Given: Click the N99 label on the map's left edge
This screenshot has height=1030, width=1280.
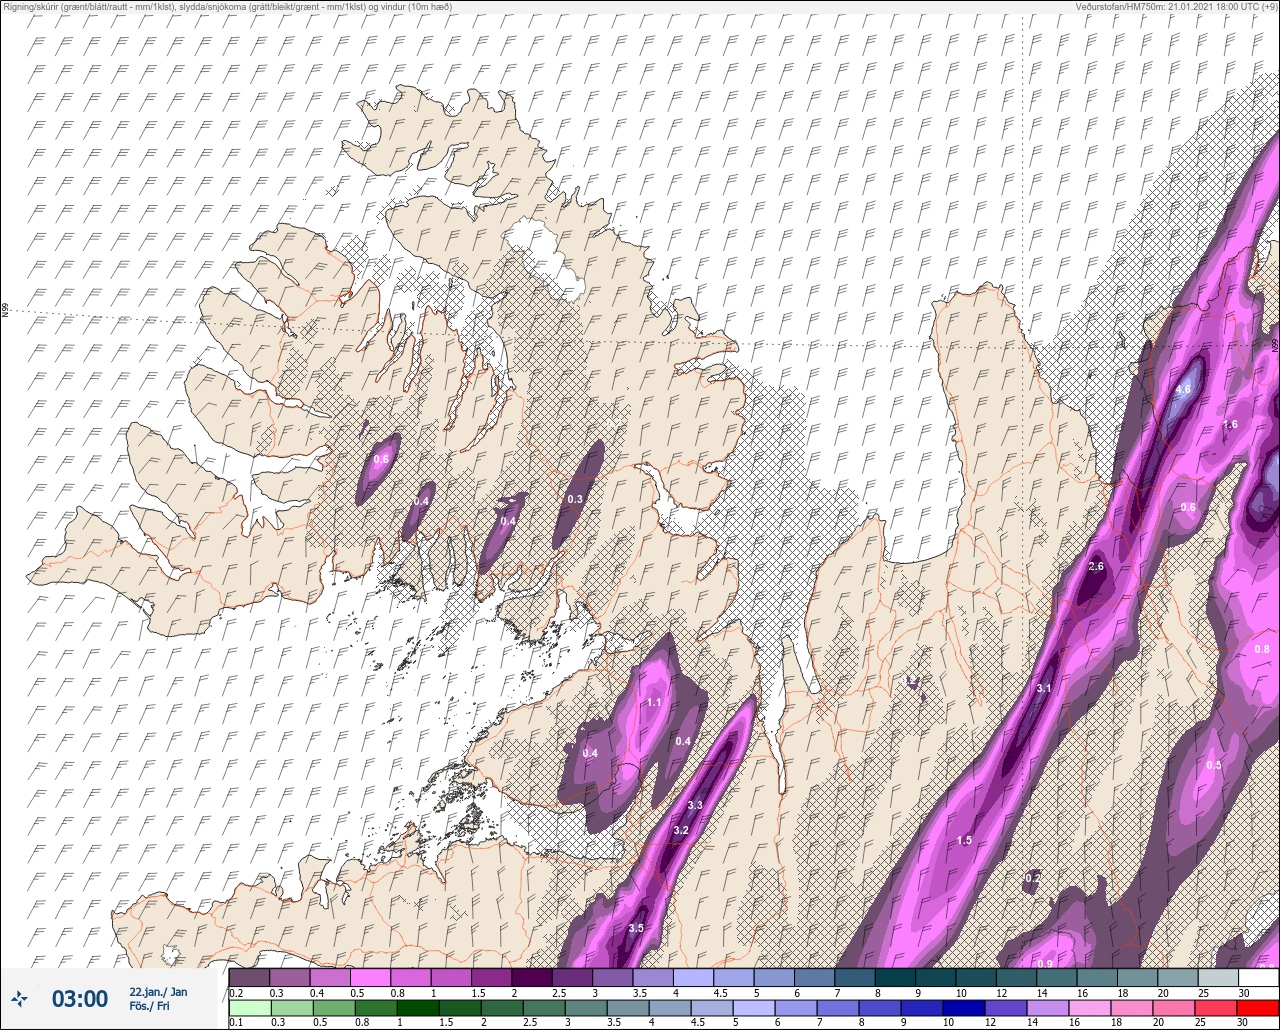Looking at the screenshot, I should click(5, 311).
